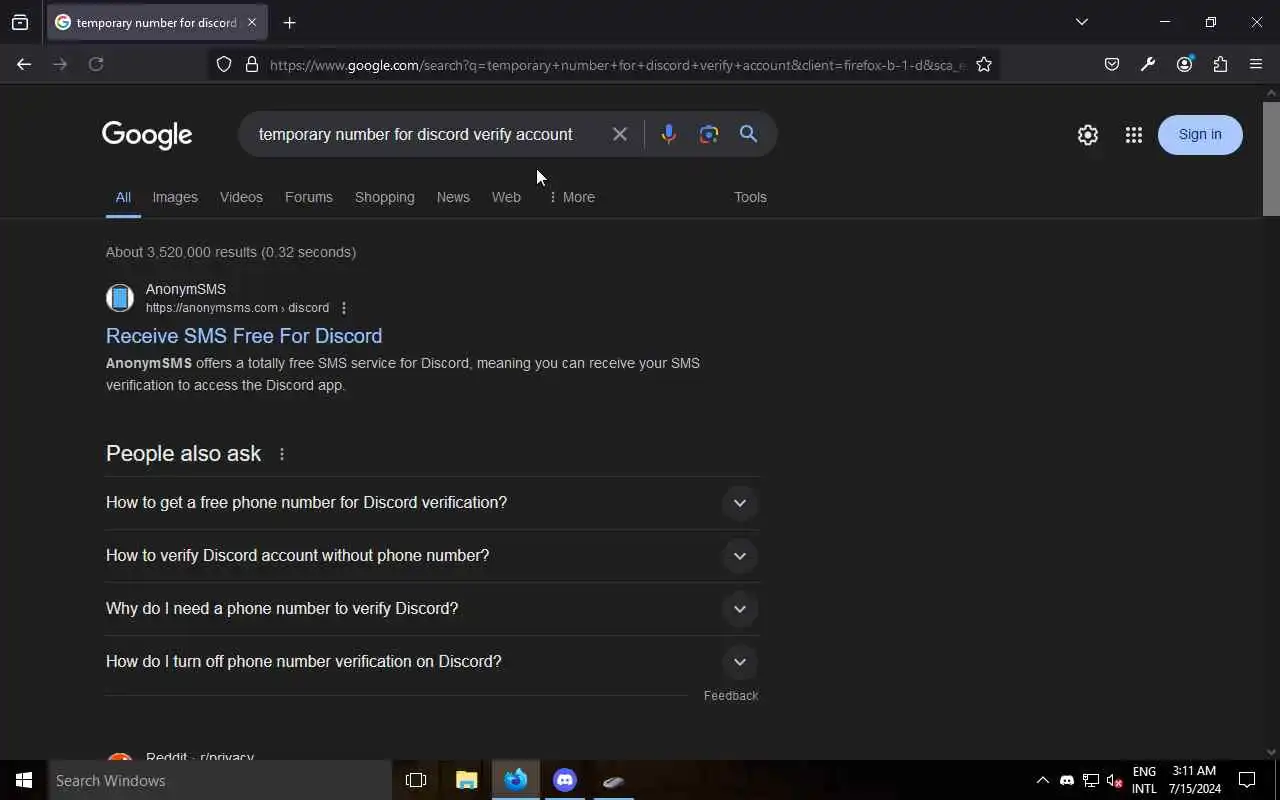The image size is (1280, 800).
Task: Open Windows Task View
Action: [x=416, y=780]
